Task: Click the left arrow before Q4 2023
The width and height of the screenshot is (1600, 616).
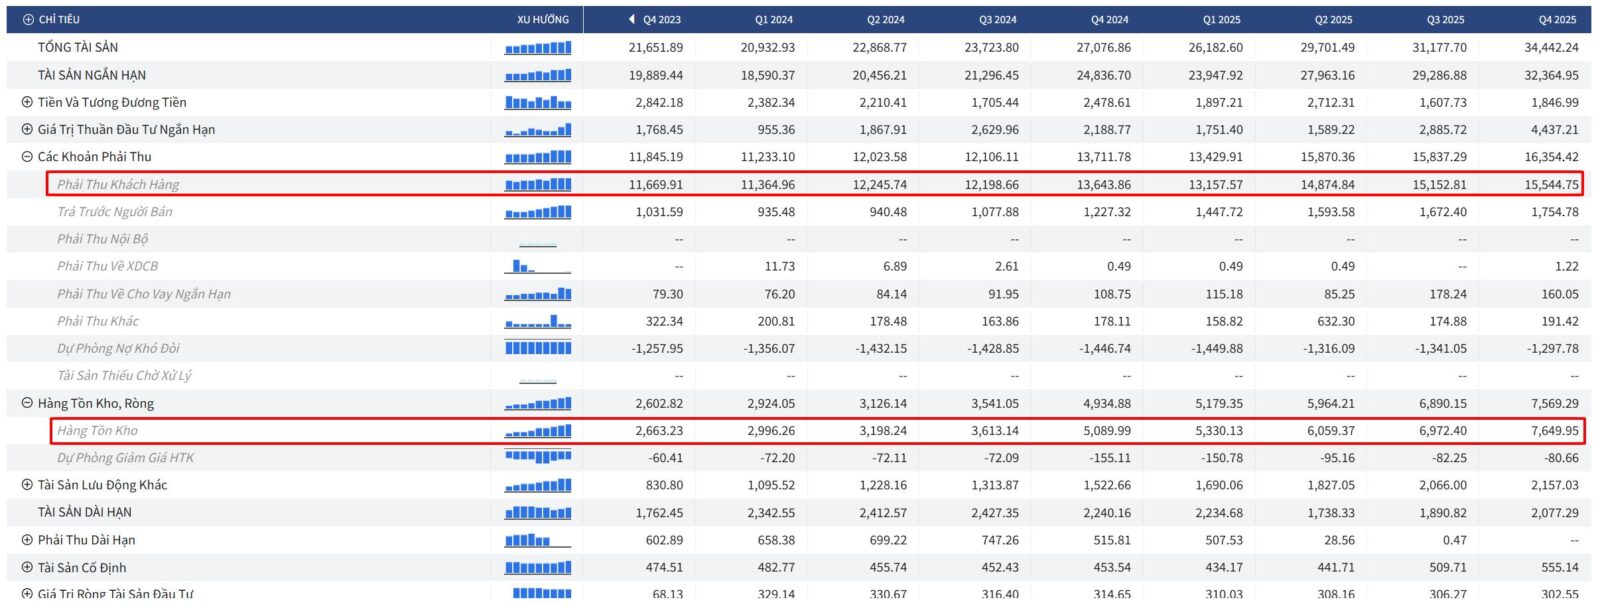Action: pos(632,20)
